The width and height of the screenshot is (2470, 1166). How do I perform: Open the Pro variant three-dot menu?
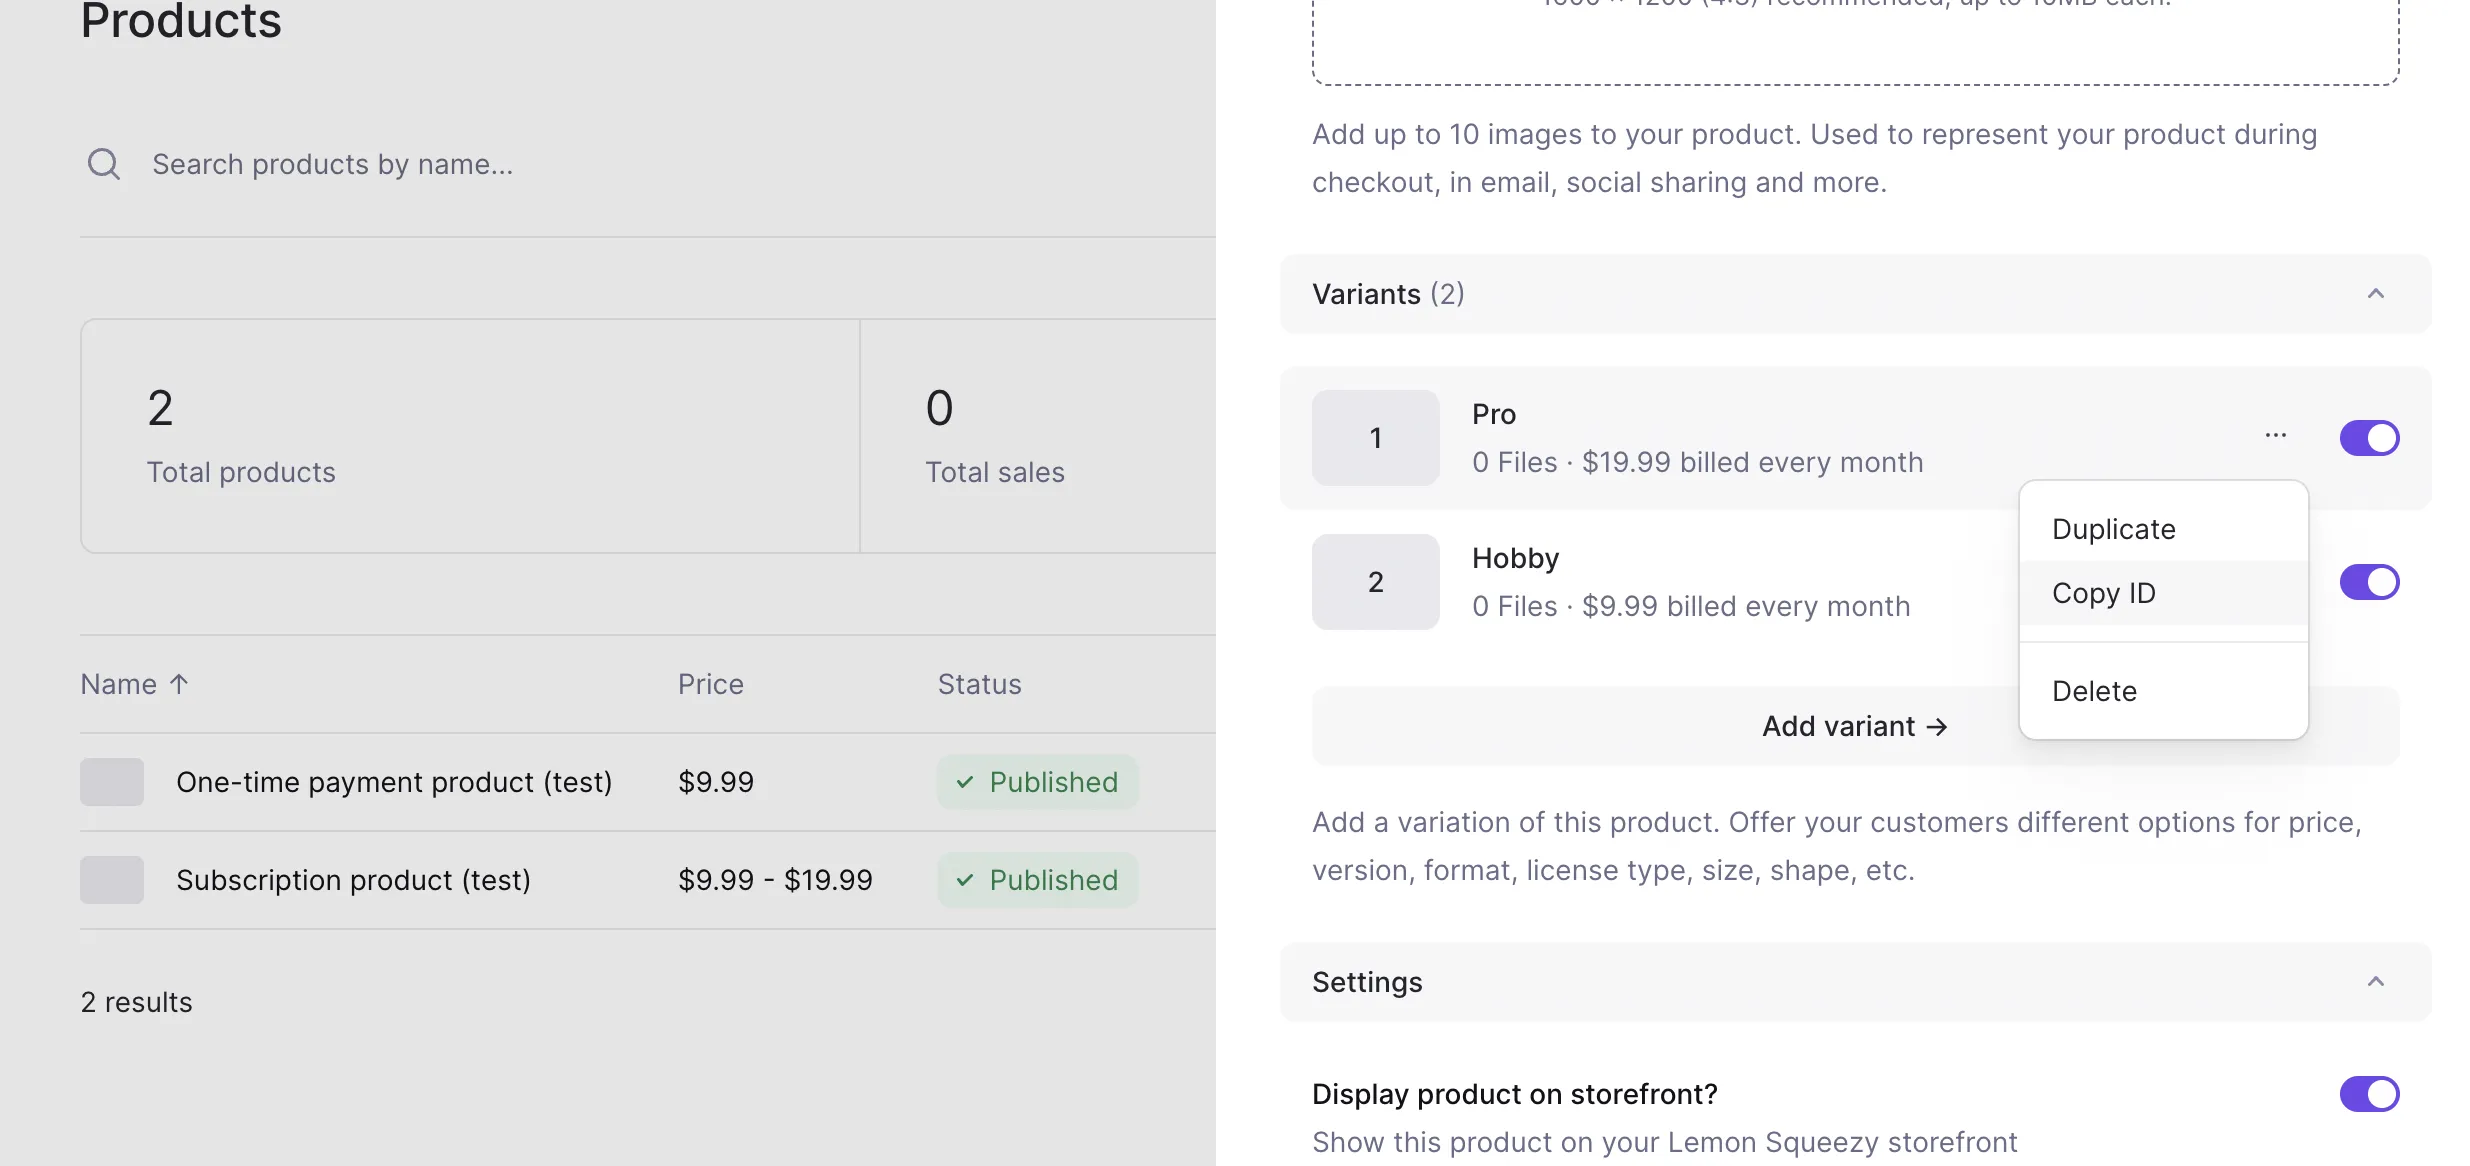(2275, 436)
